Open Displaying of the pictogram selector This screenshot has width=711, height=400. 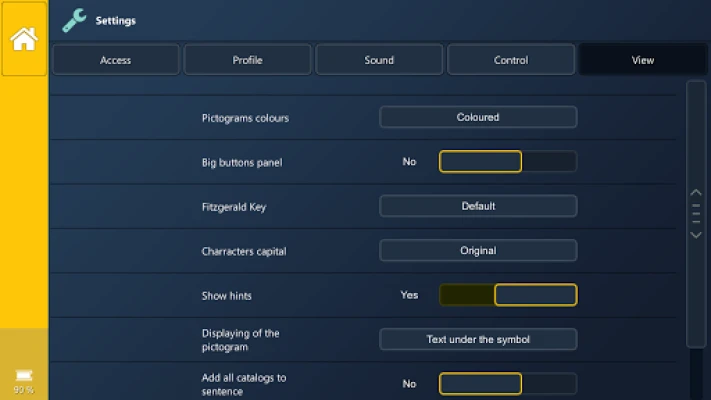(x=478, y=339)
